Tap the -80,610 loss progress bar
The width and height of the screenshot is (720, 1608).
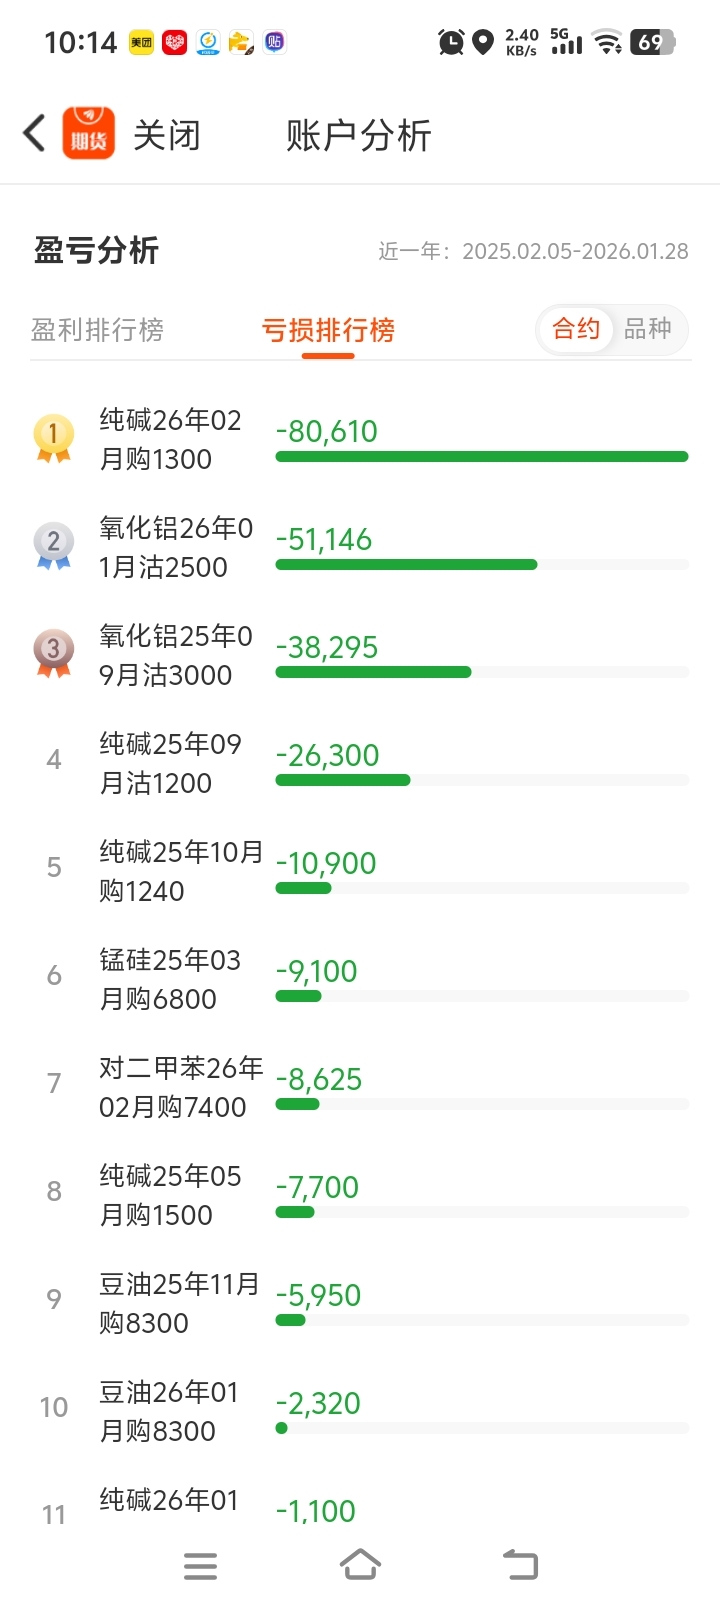482,457
